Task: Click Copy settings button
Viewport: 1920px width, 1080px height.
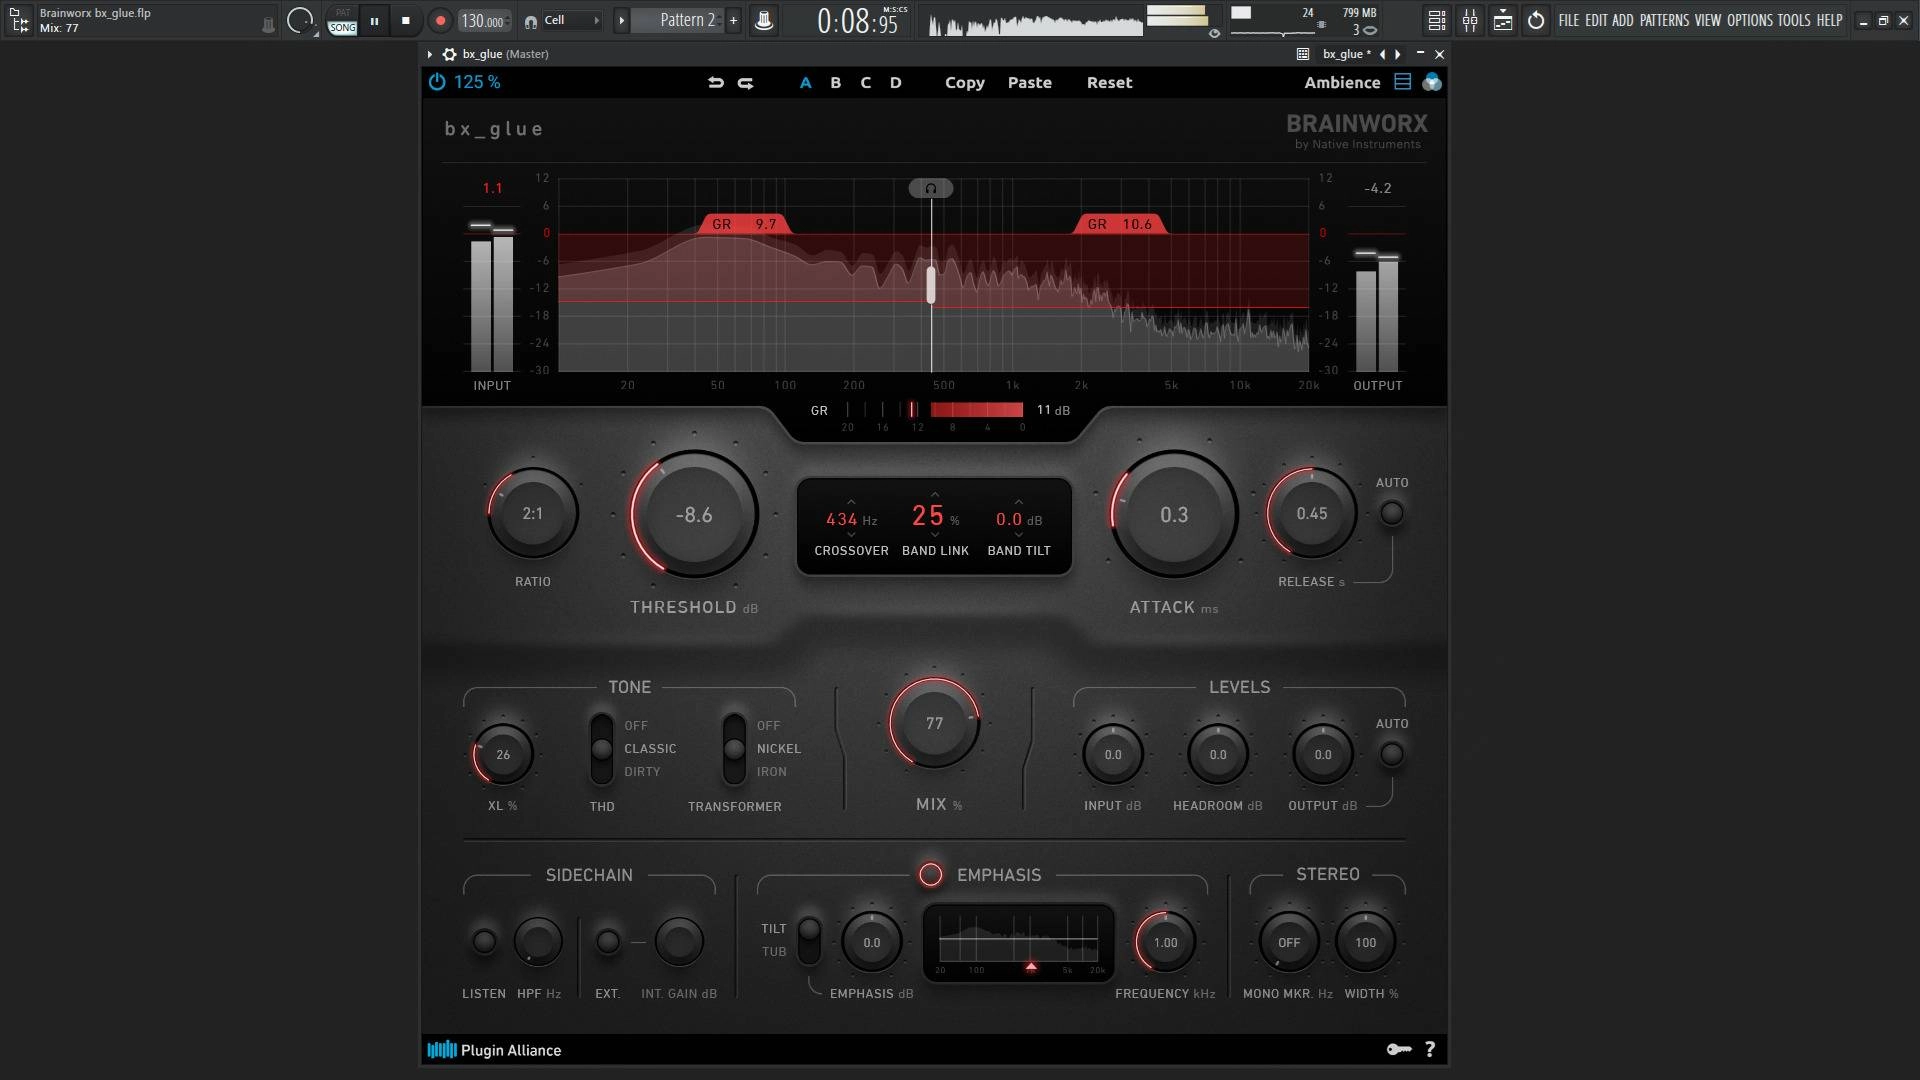Action: [965, 83]
